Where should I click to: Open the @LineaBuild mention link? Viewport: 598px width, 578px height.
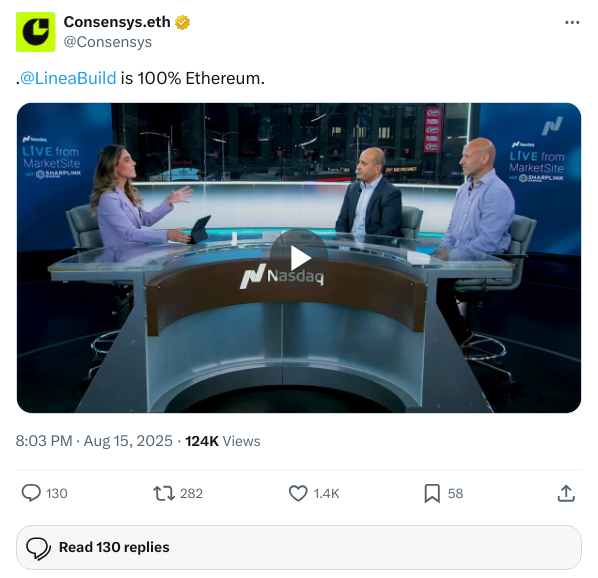(68, 79)
